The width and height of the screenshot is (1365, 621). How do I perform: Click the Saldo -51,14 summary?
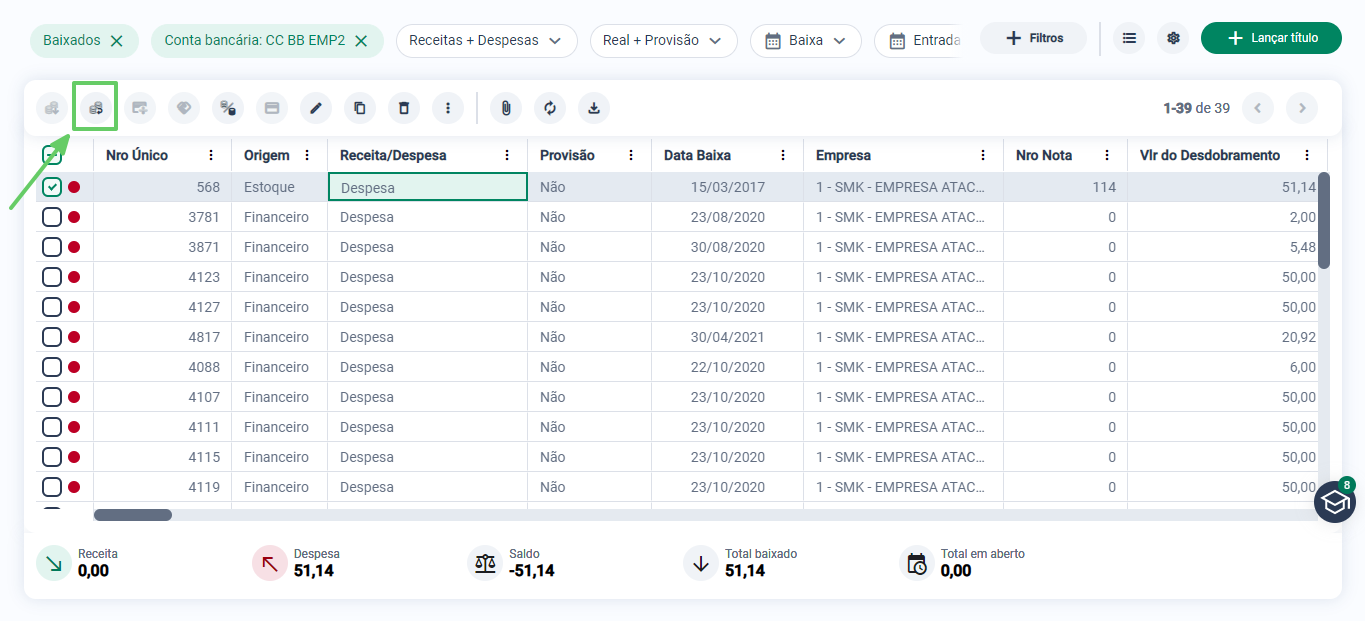tap(512, 562)
